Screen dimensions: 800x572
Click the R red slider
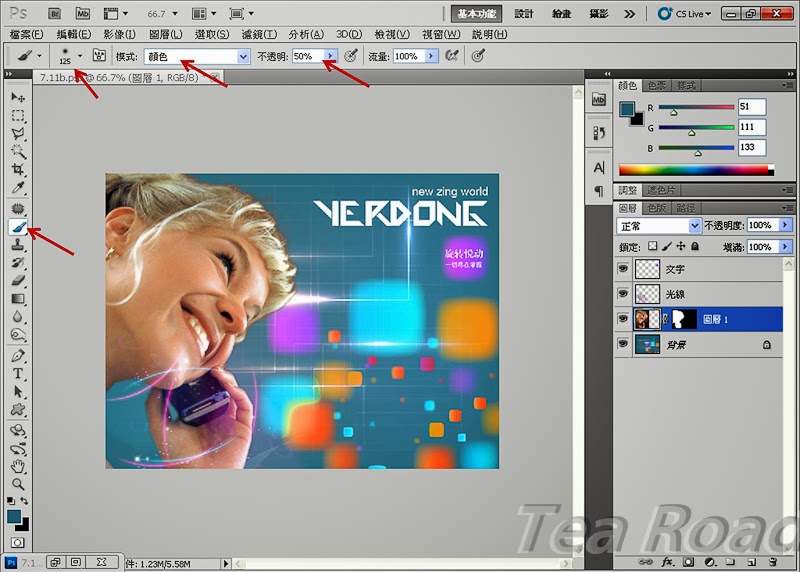[696, 108]
